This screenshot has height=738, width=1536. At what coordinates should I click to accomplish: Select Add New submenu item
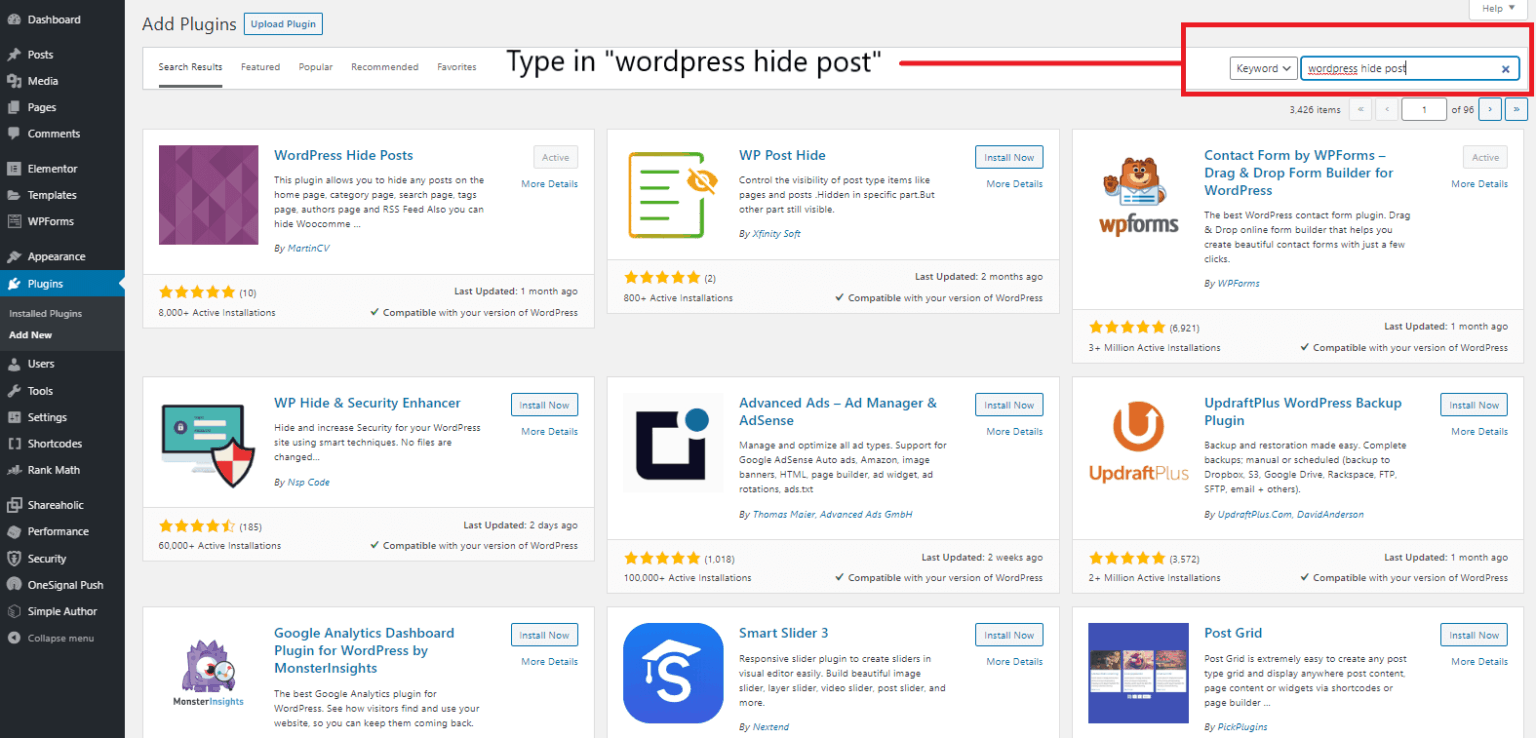tap(31, 335)
